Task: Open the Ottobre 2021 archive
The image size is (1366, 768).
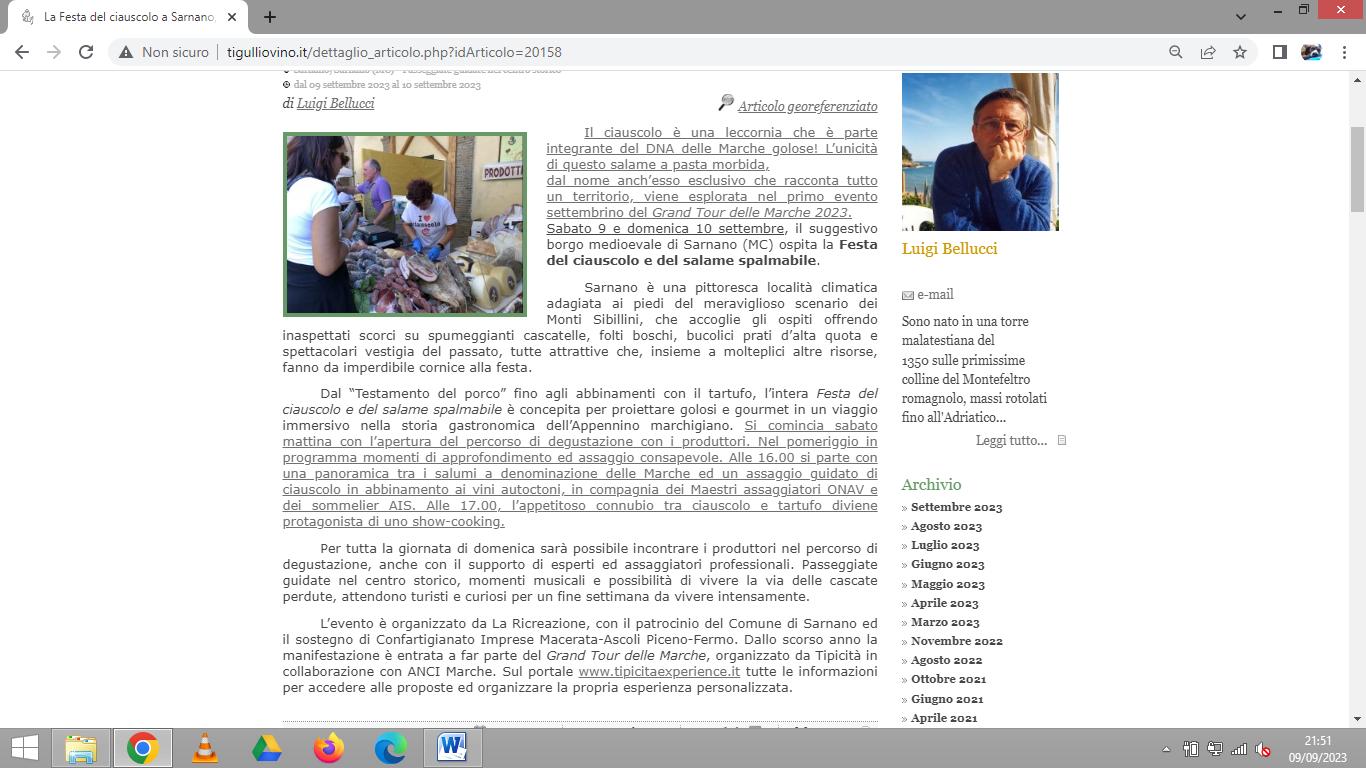Action: coord(948,679)
